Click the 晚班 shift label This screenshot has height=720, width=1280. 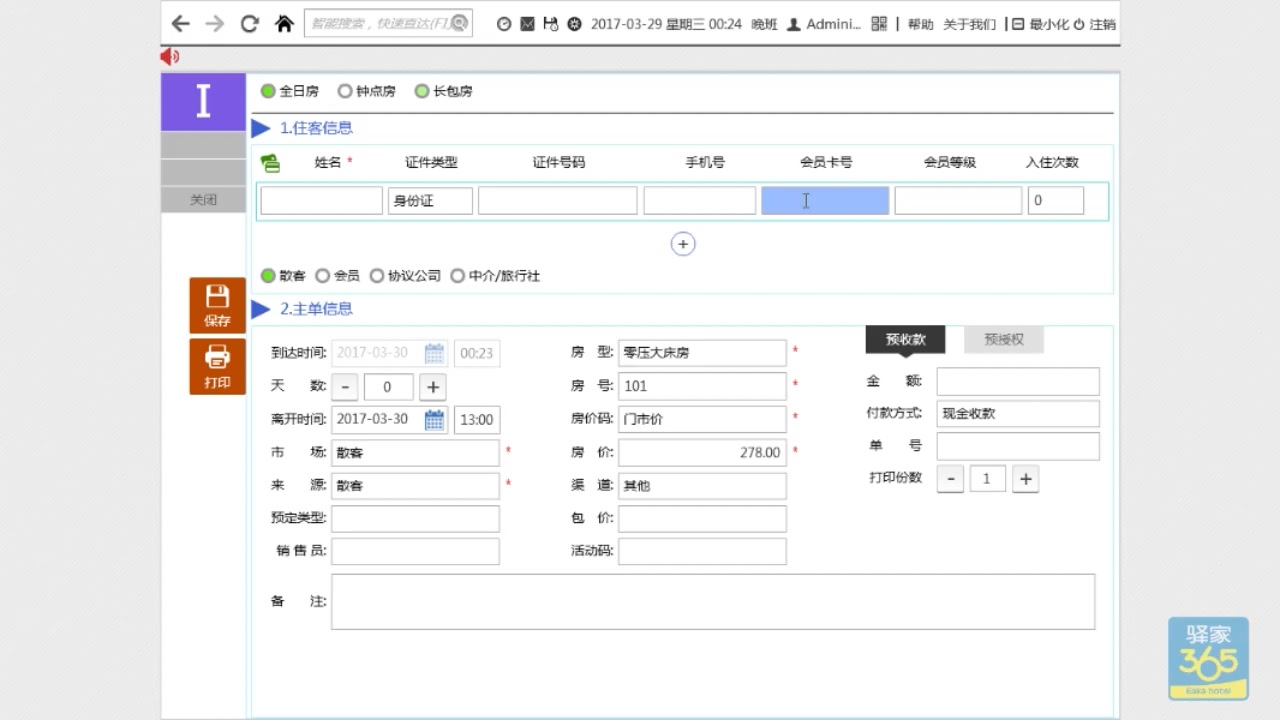[764, 24]
